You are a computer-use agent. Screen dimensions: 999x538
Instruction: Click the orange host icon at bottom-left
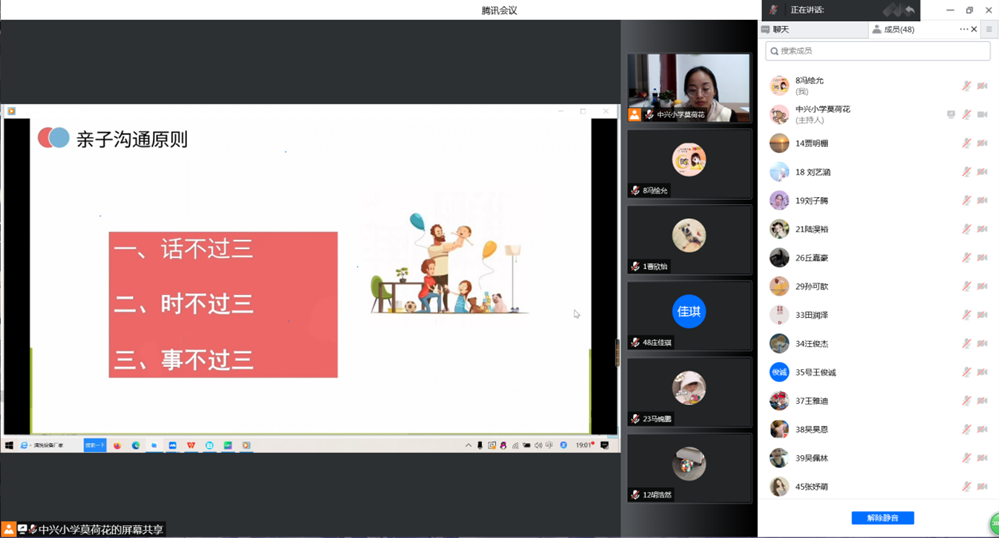click(x=9, y=529)
